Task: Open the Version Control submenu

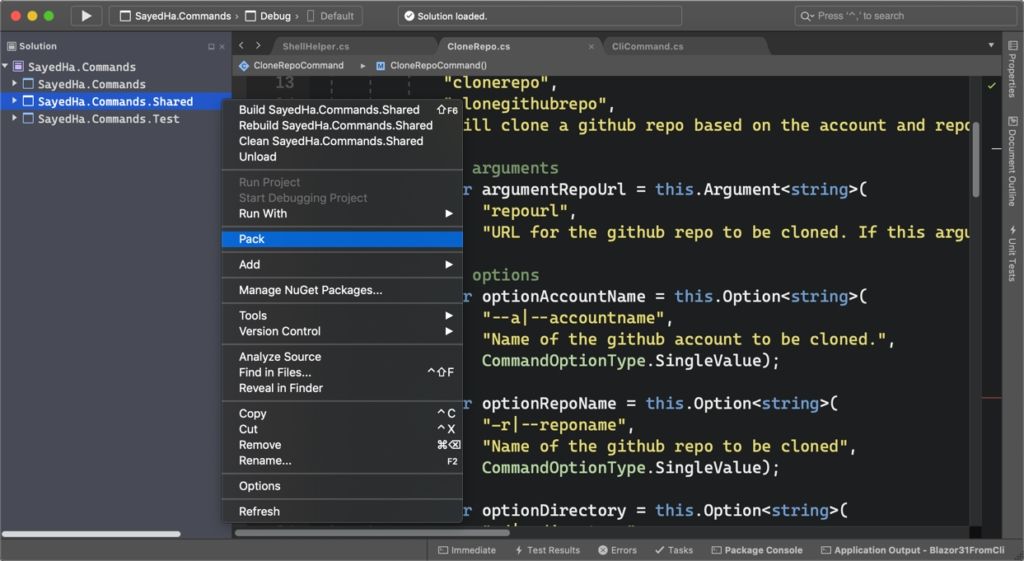Action: coord(342,331)
